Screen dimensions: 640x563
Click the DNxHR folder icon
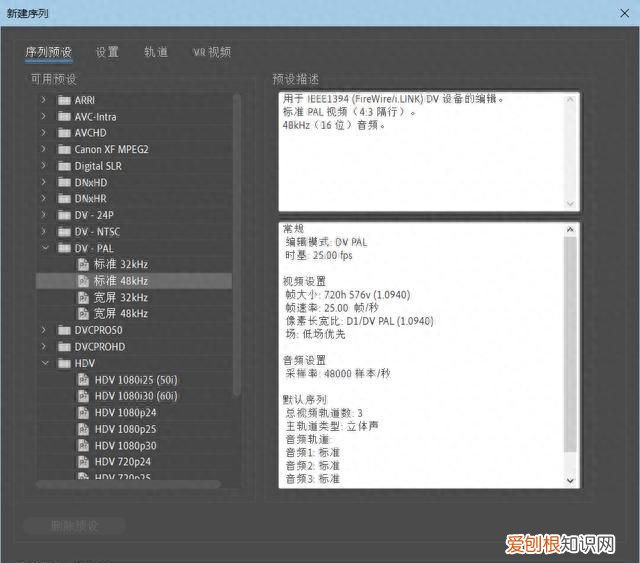tap(64, 199)
